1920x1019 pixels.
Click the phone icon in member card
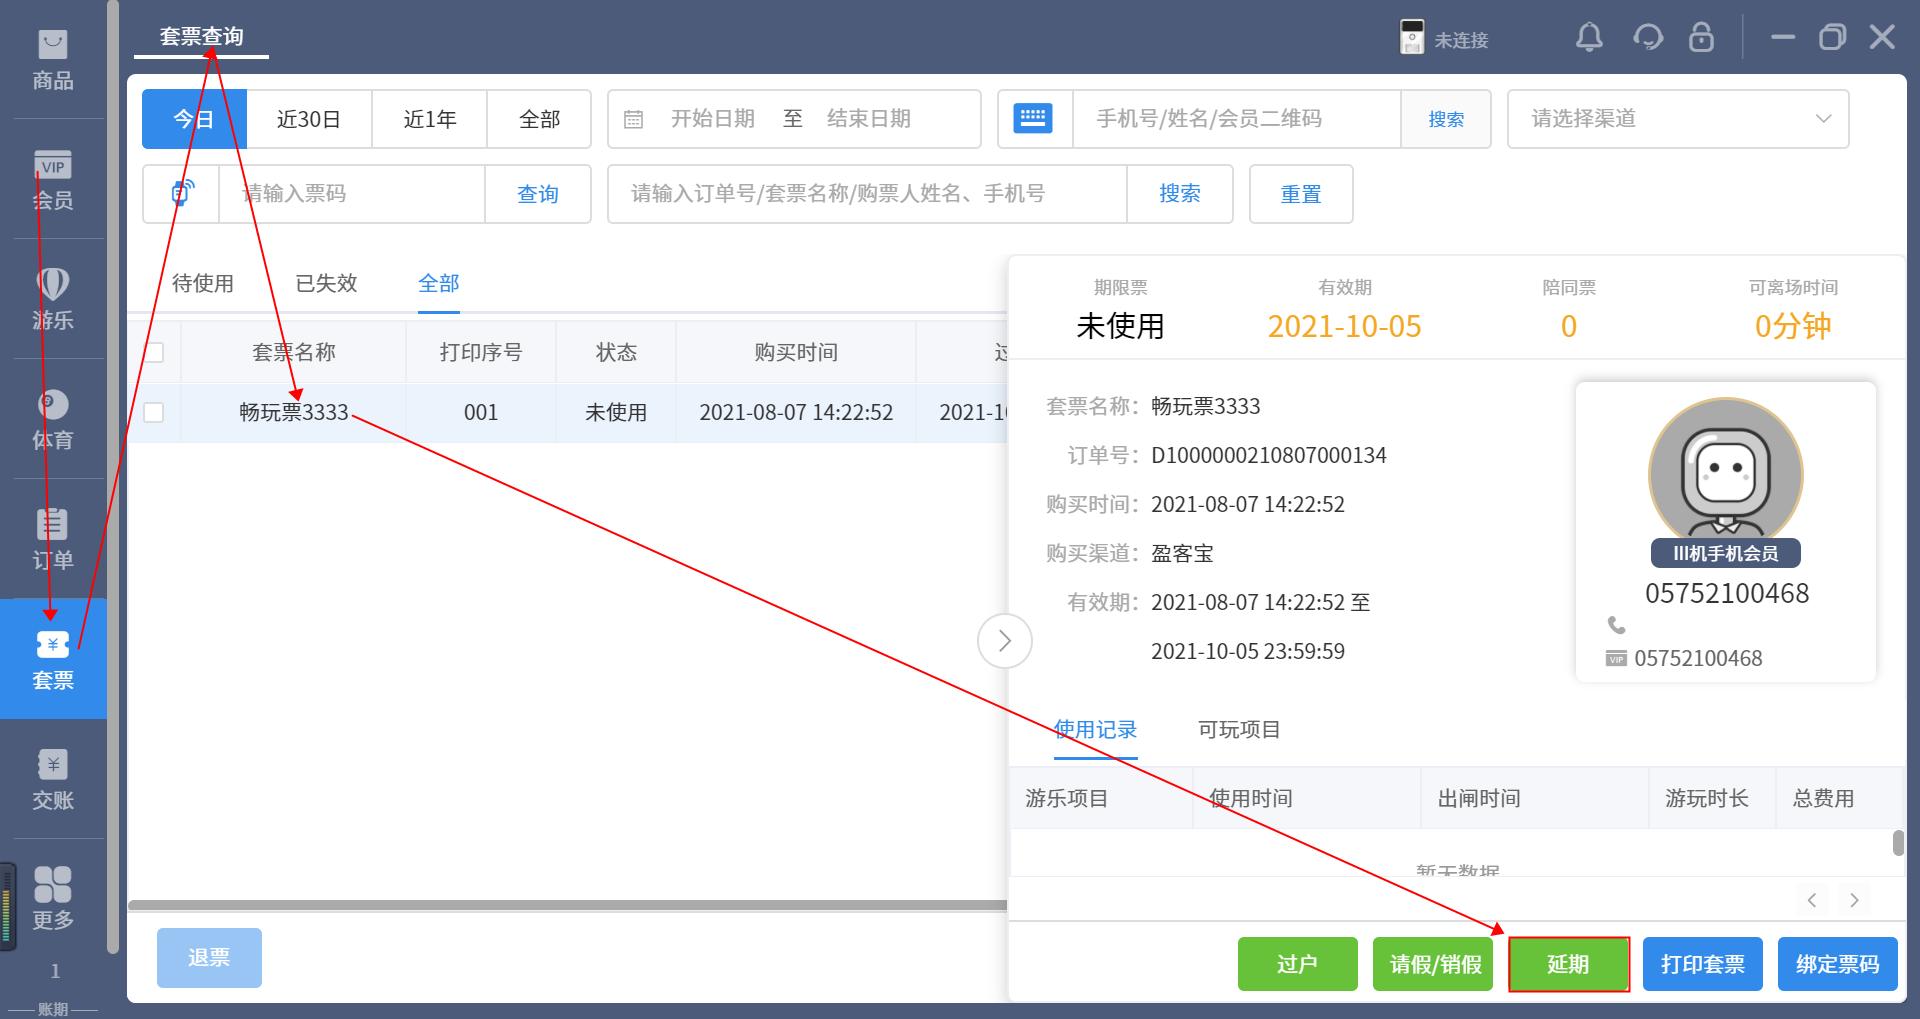(1616, 625)
